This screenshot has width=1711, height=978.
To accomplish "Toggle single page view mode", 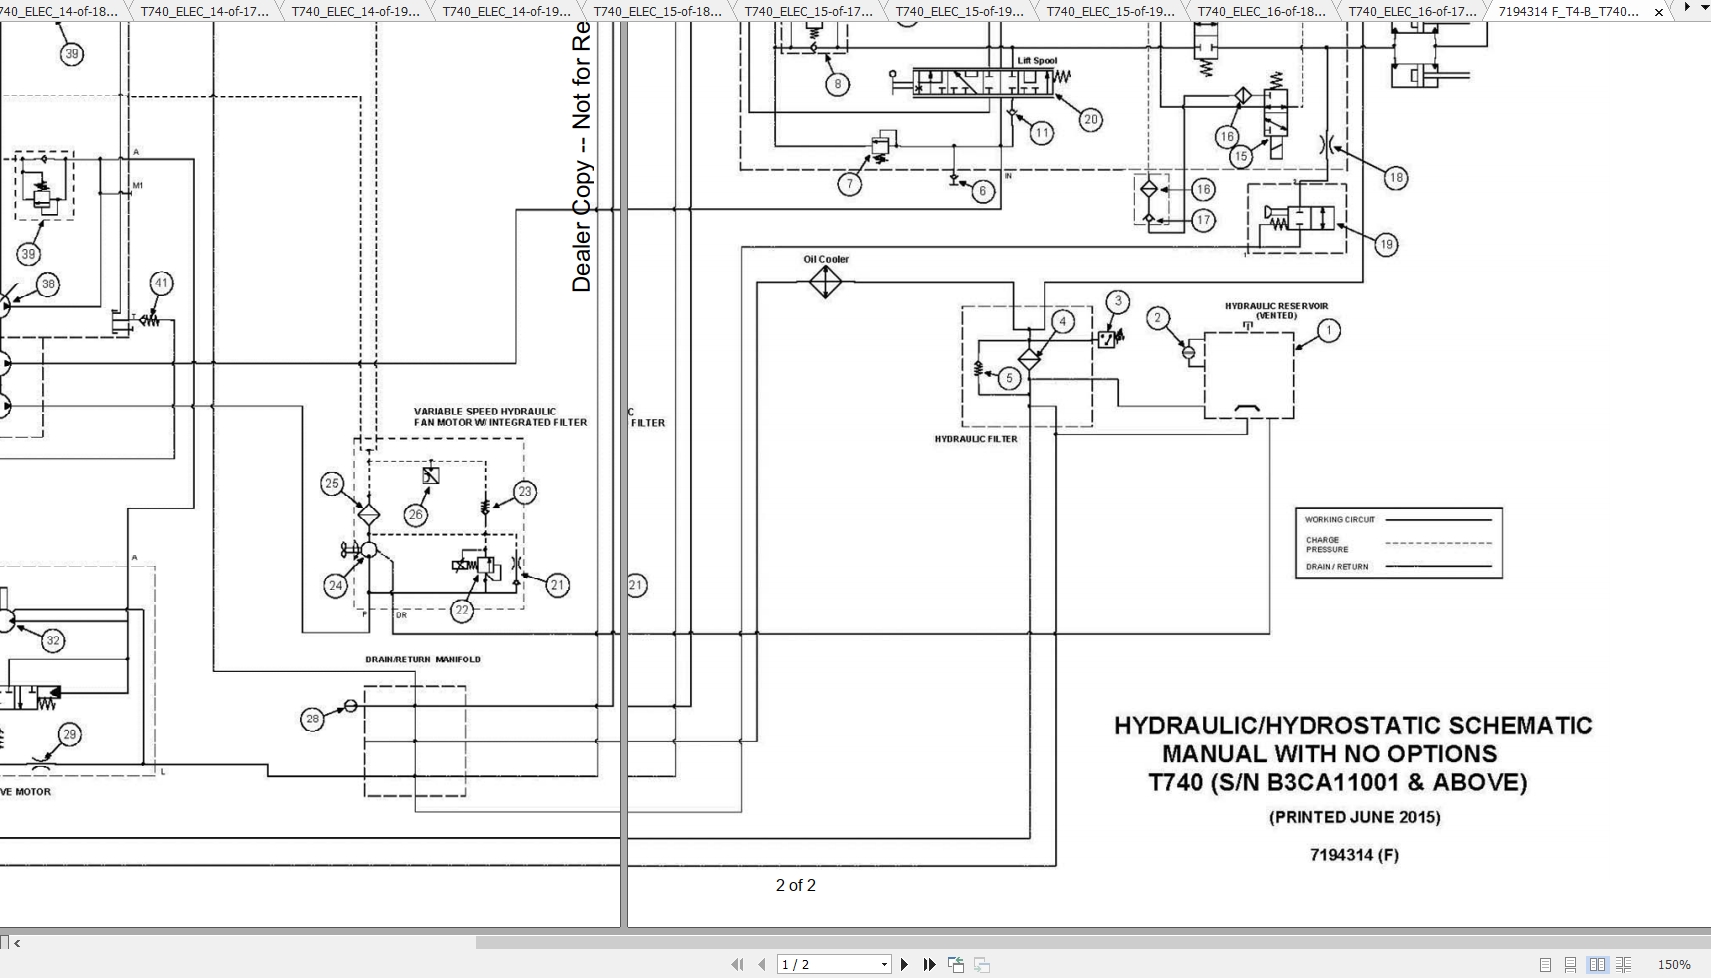I will click(x=1544, y=964).
